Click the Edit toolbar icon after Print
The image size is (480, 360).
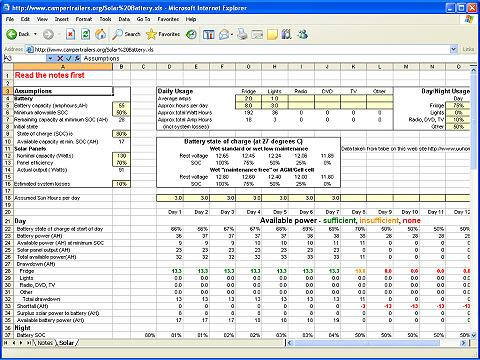click(257, 34)
